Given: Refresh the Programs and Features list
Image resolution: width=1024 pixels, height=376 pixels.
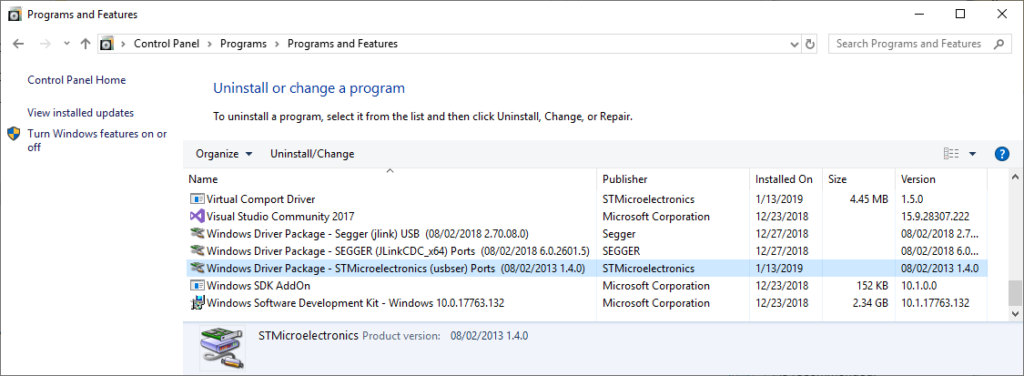Looking at the screenshot, I should pyautogui.click(x=810, y=44).
